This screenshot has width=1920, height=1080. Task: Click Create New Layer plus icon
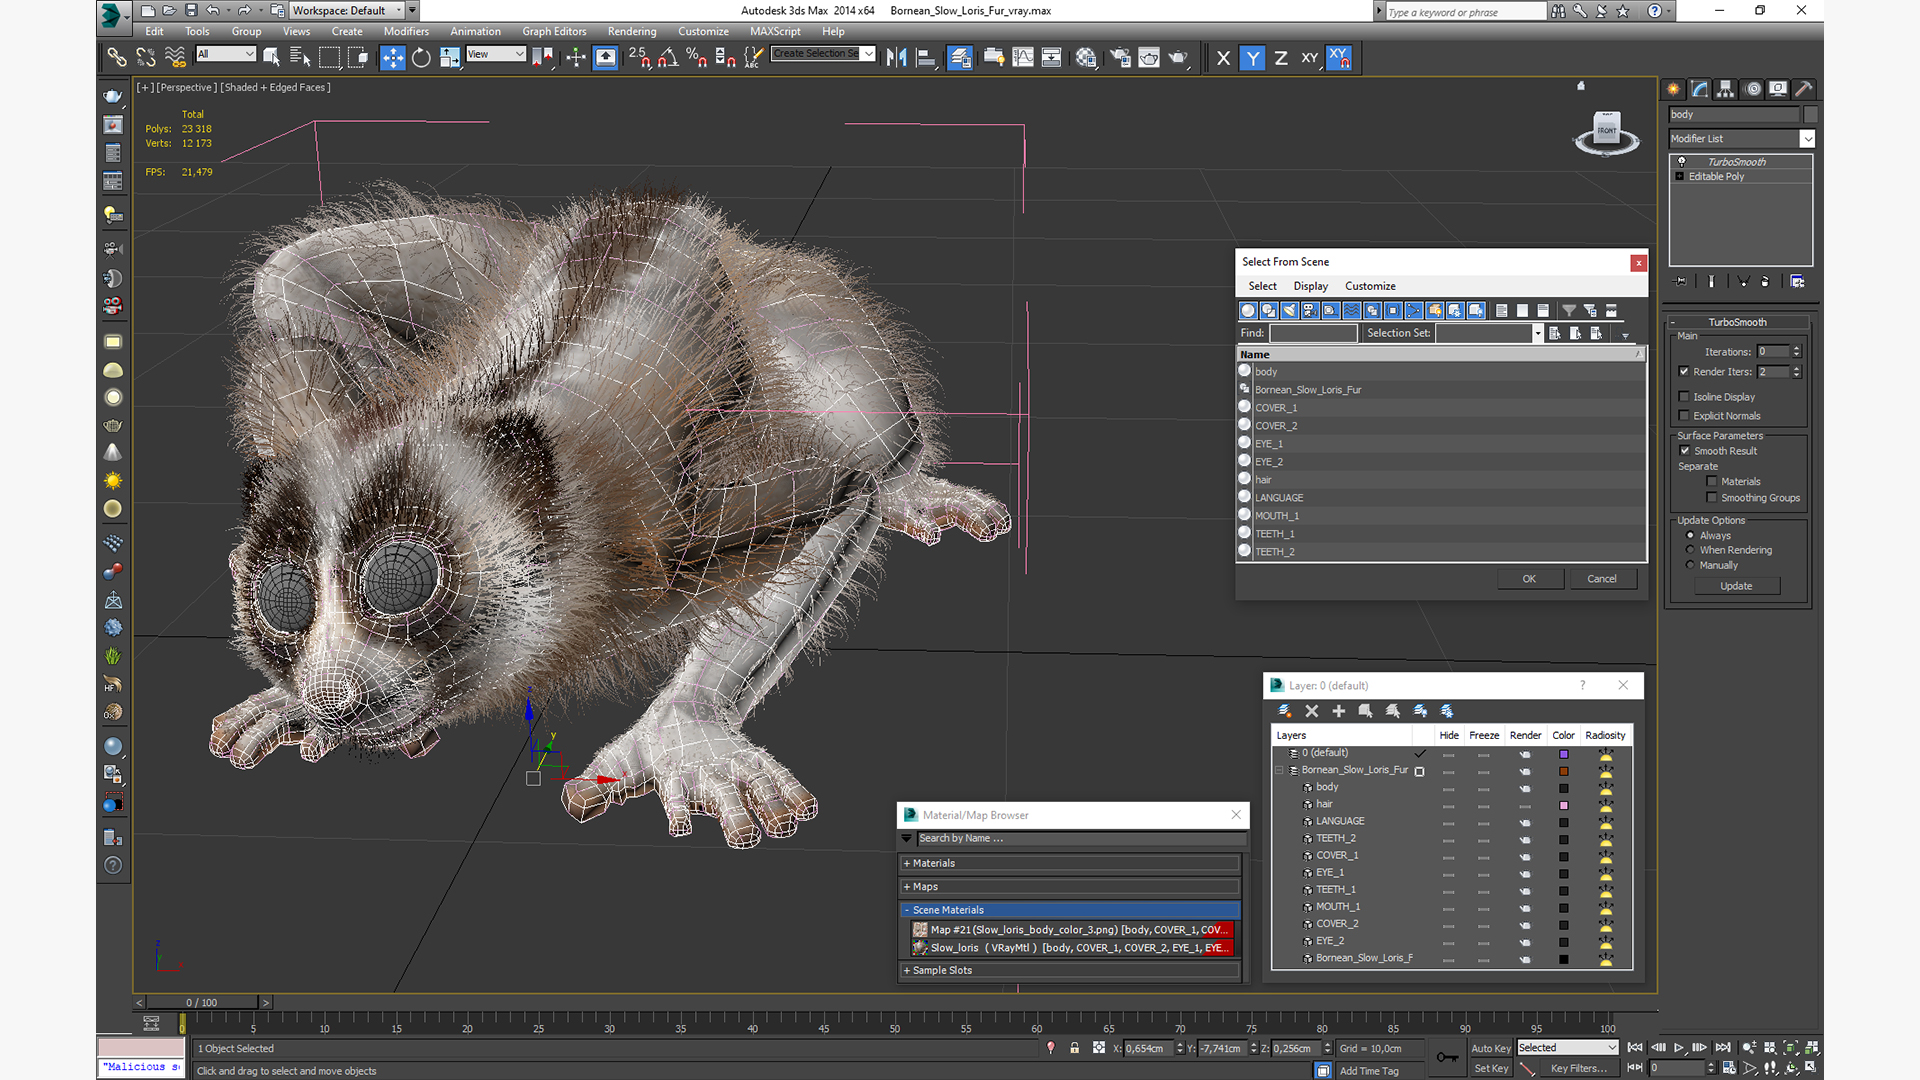click(x=1339, y=711)
